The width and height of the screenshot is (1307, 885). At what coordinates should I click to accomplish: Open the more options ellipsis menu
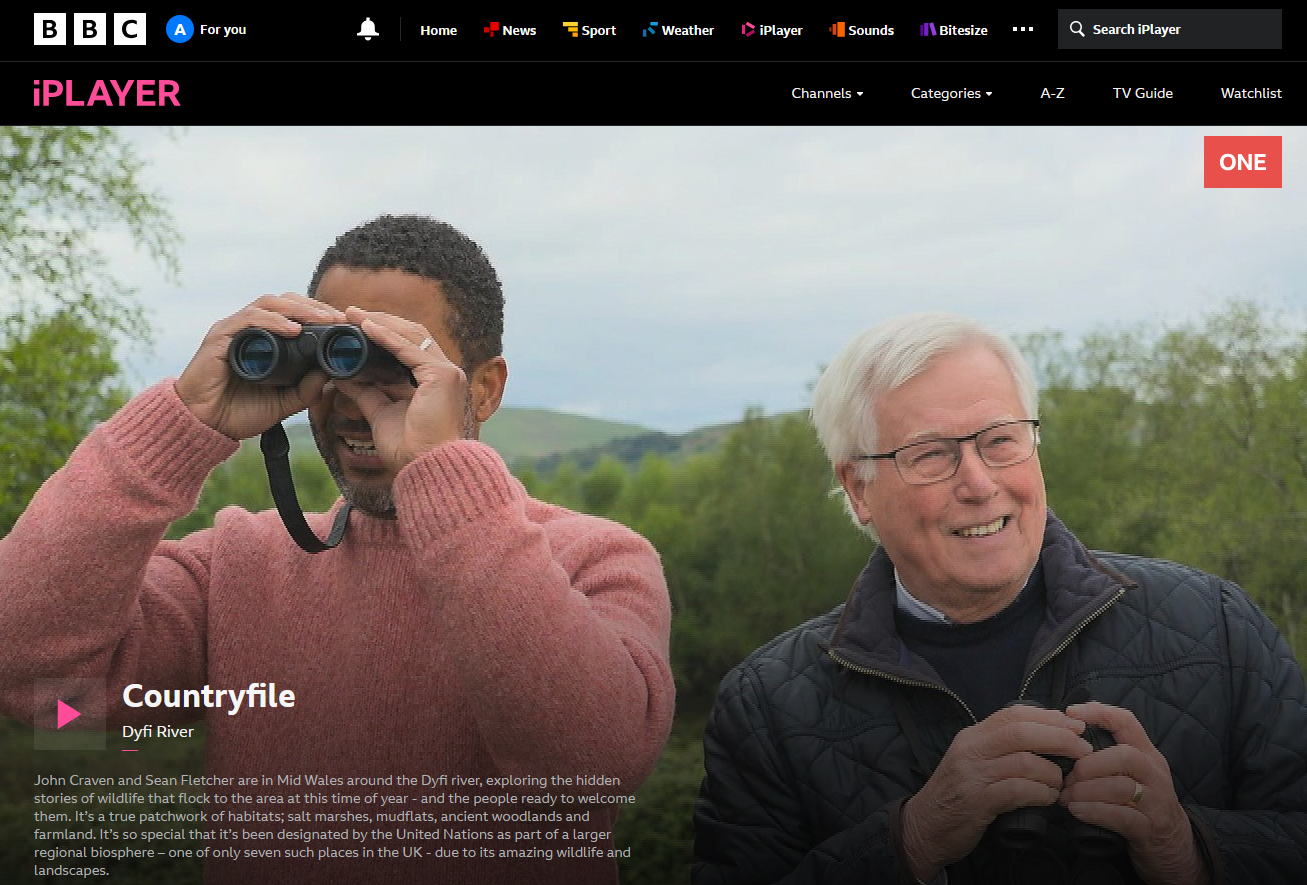coord(1023,30)
